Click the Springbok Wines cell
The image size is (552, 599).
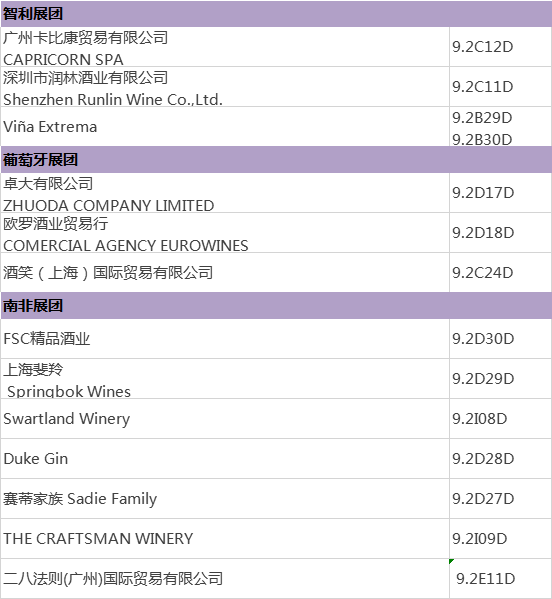pyautogui.click(x=225, y=379)
